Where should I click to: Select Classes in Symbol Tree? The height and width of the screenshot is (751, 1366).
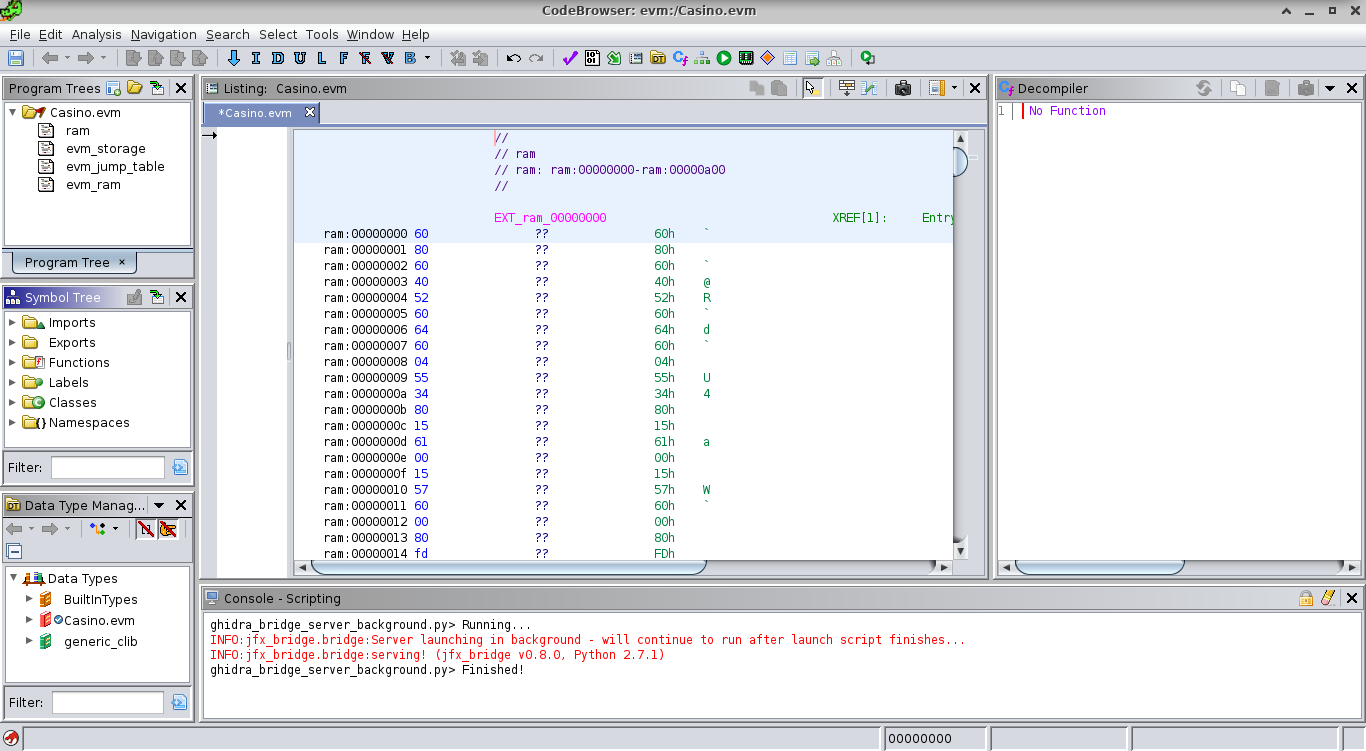73,402
